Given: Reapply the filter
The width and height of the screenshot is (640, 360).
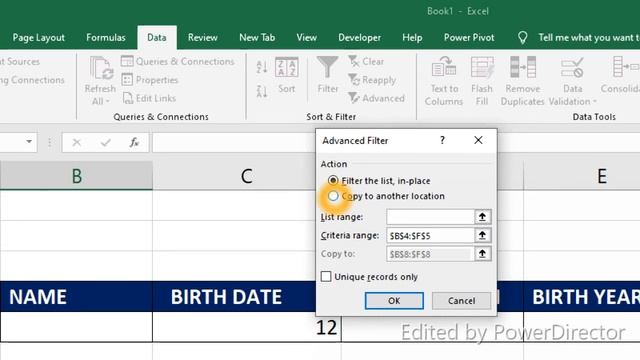Looking at the screenshot, I should (x=372, y=80).
